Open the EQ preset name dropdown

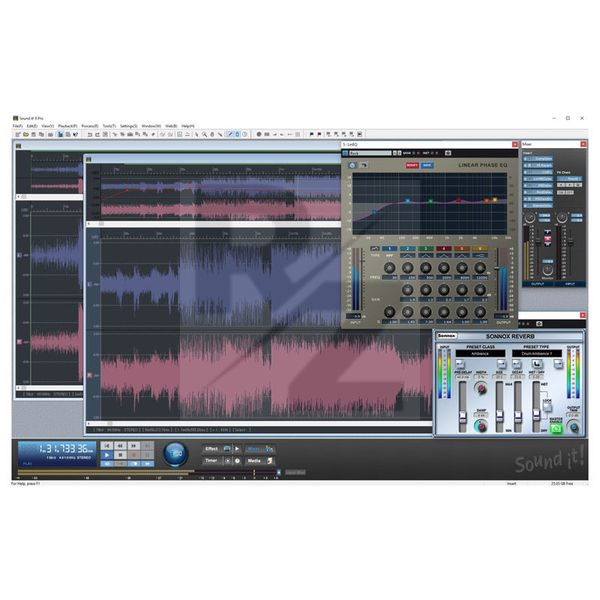tap(370, 153)
